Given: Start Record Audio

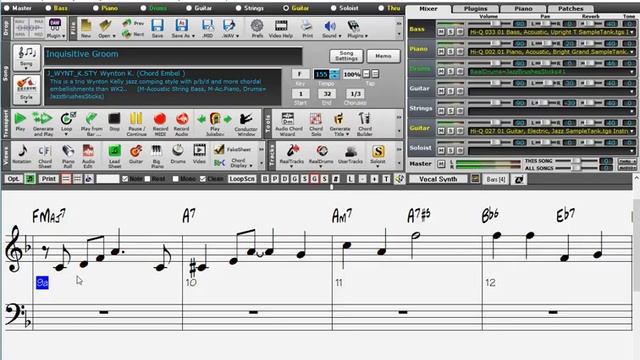Looking at the screenshot, I should tap(182, 124).
